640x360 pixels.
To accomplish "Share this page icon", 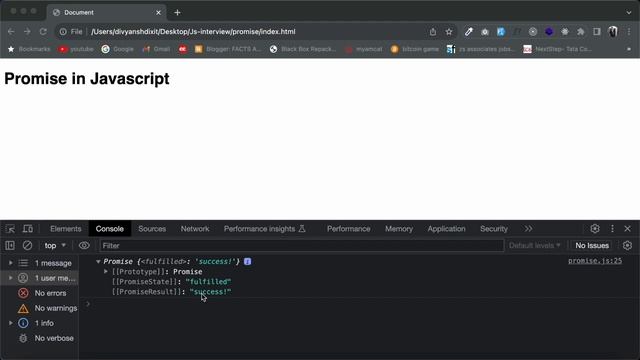I will pos(433,31).
